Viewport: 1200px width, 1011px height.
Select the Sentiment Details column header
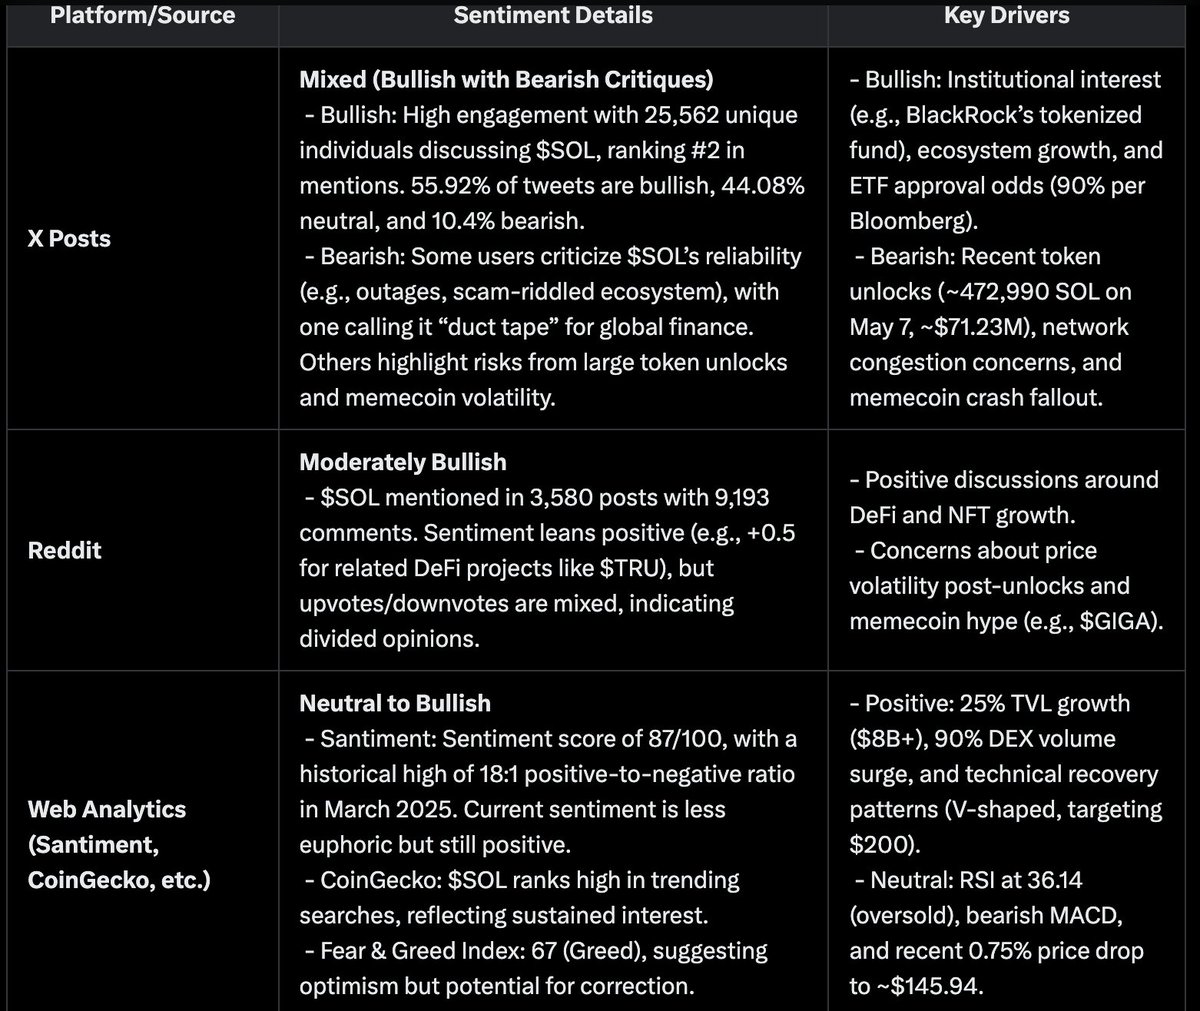(553, 15)
